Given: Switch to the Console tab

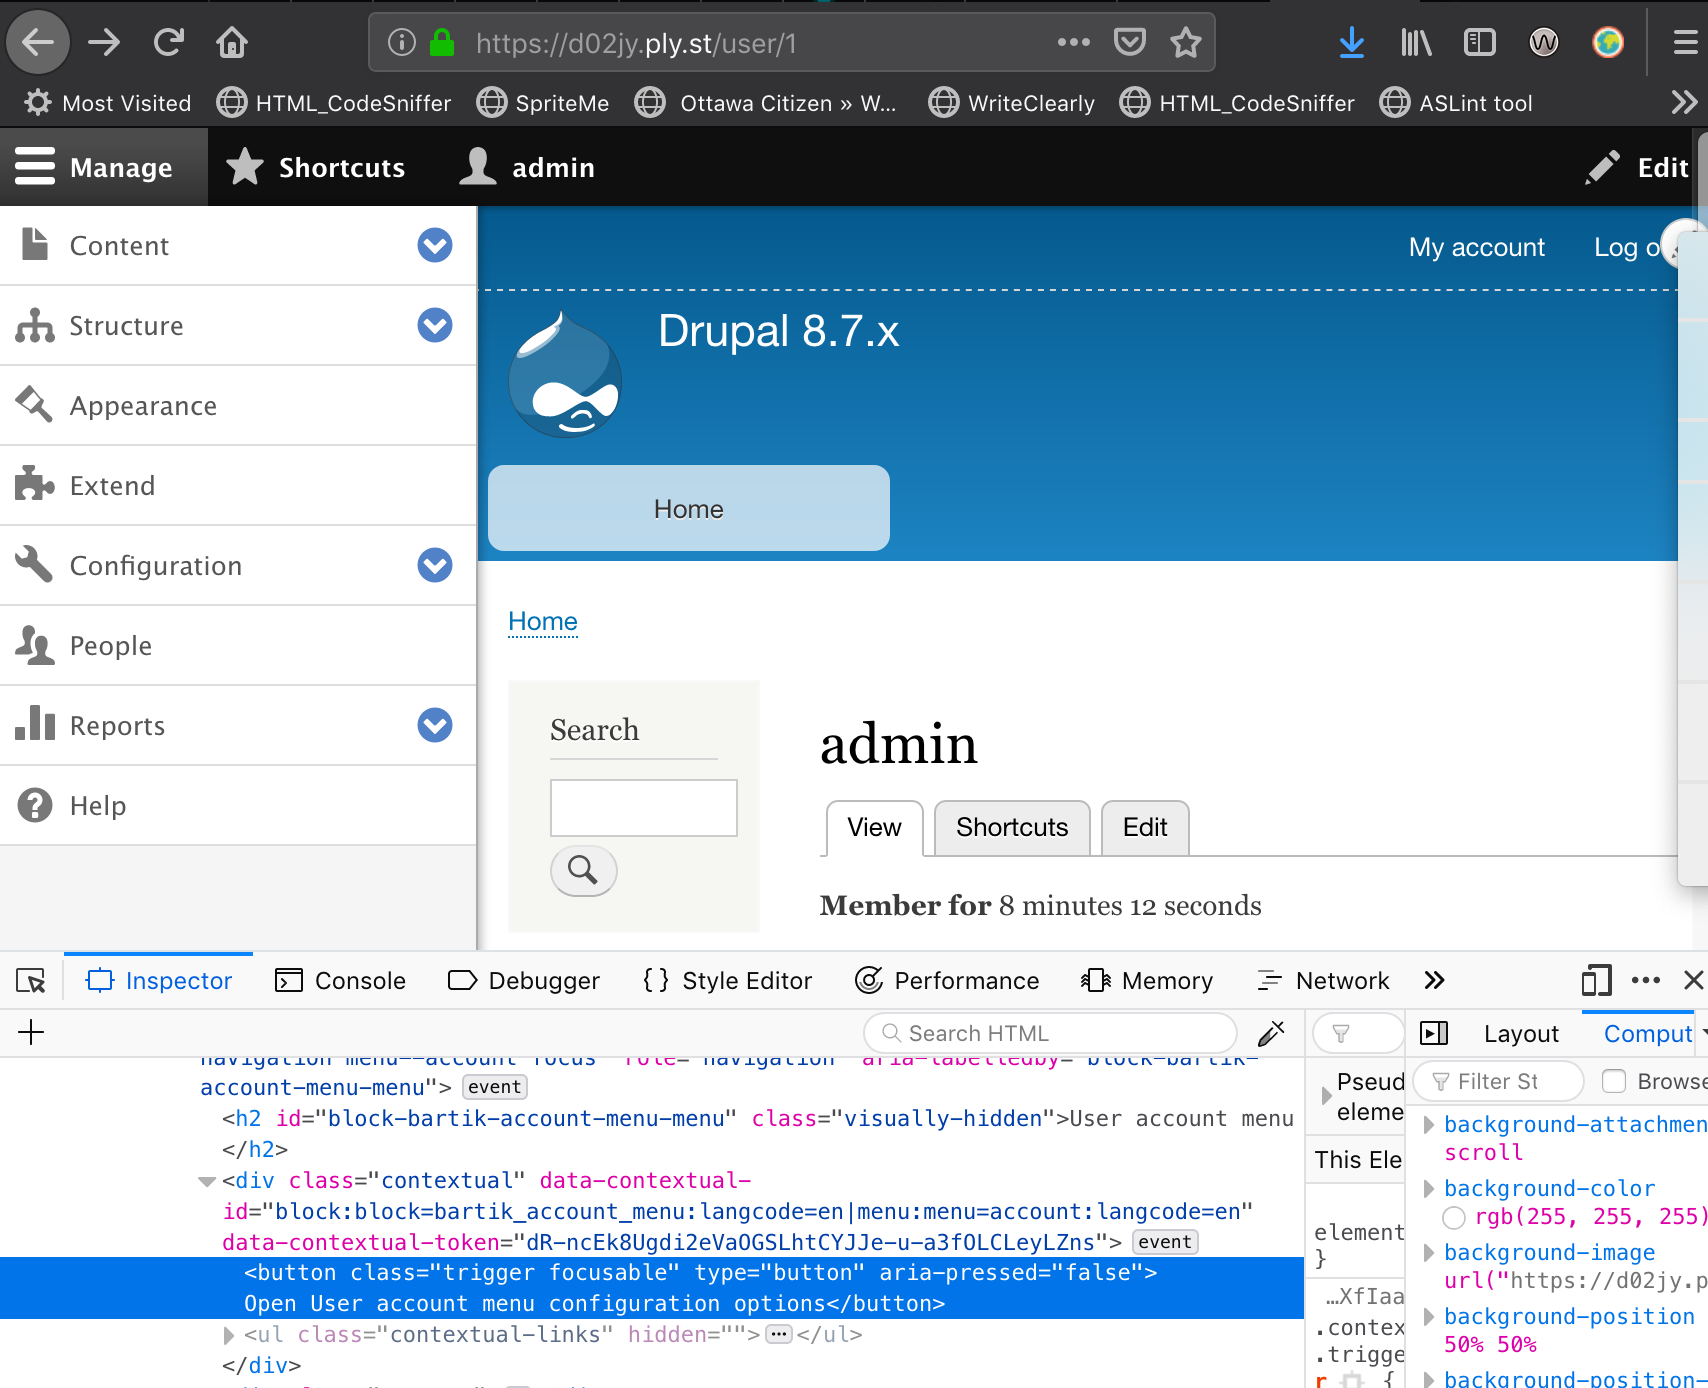Looking at the screenshot, I should tap(340, 980).
